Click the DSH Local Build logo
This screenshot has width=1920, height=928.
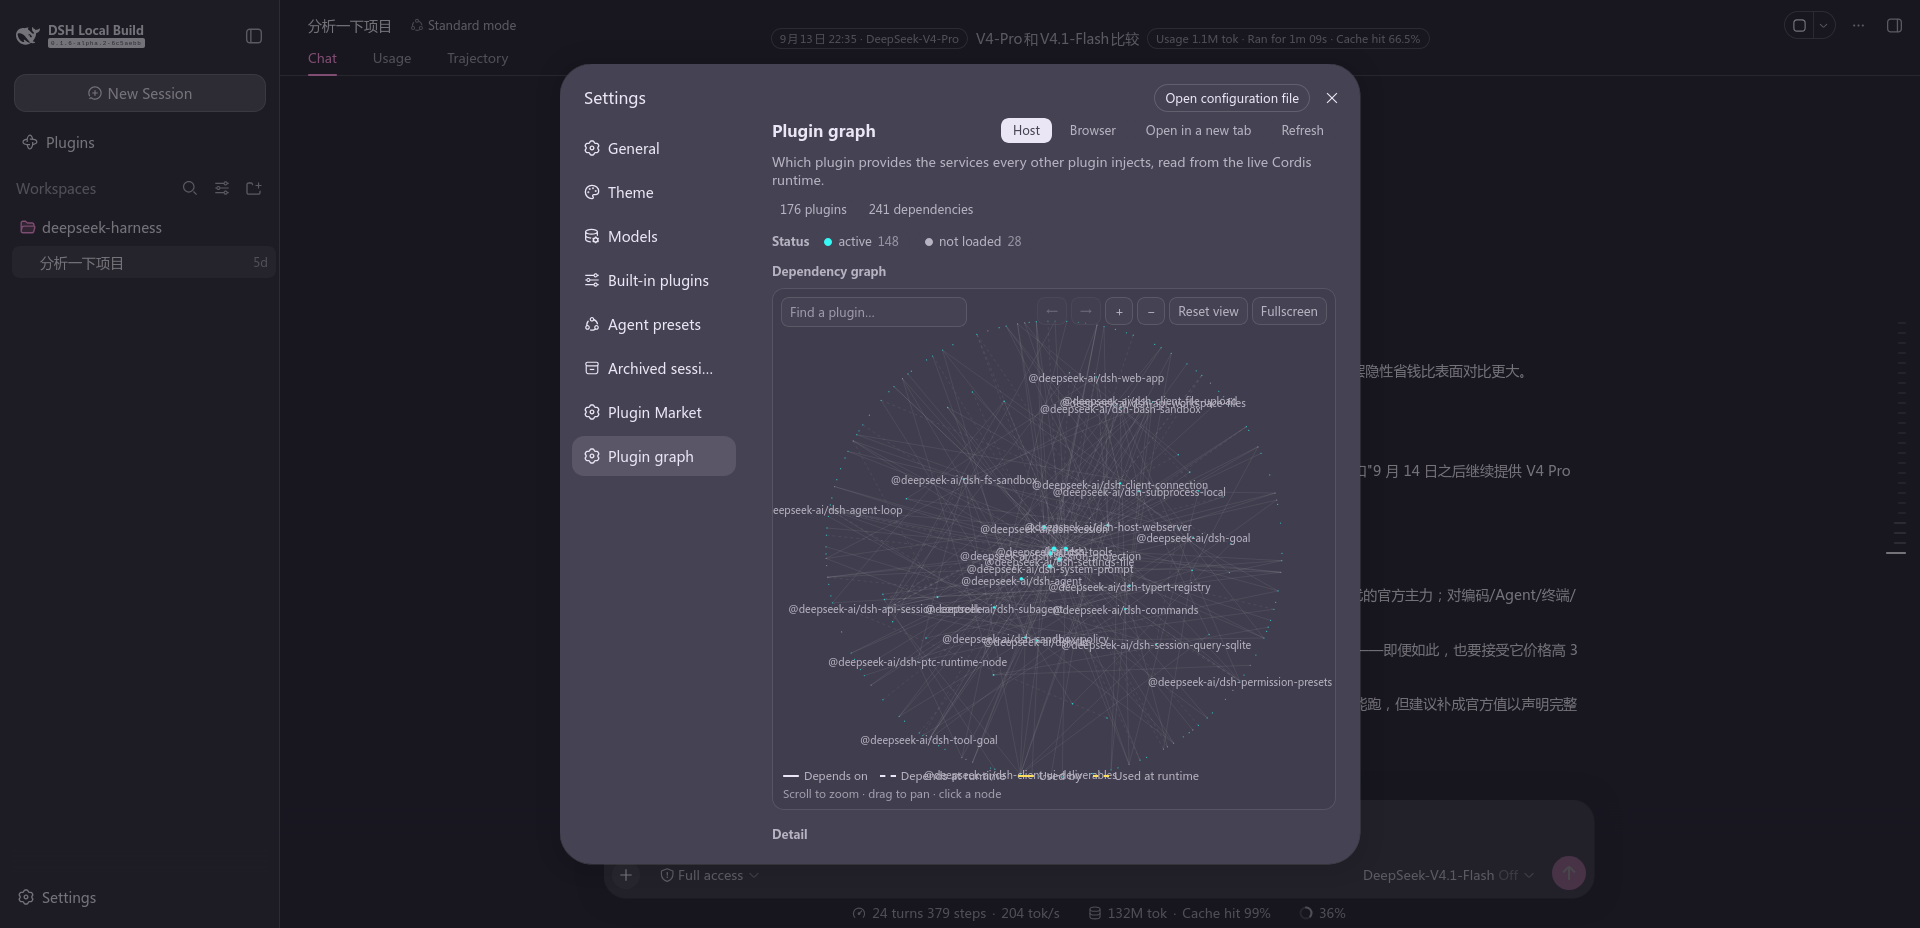80,36
